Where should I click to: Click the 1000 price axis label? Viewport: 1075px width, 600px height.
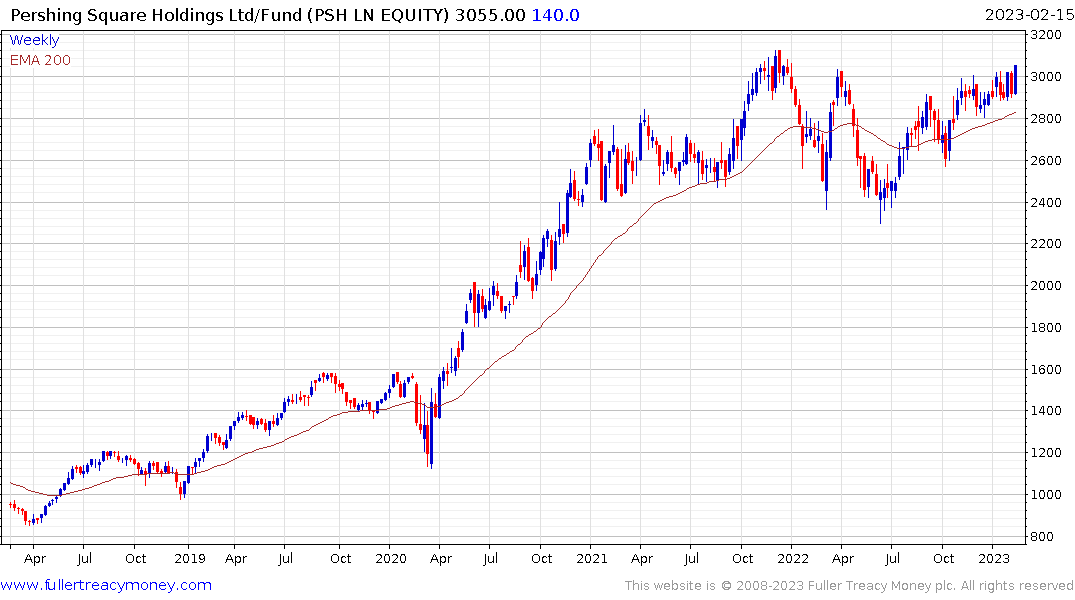pos(1046,494)
